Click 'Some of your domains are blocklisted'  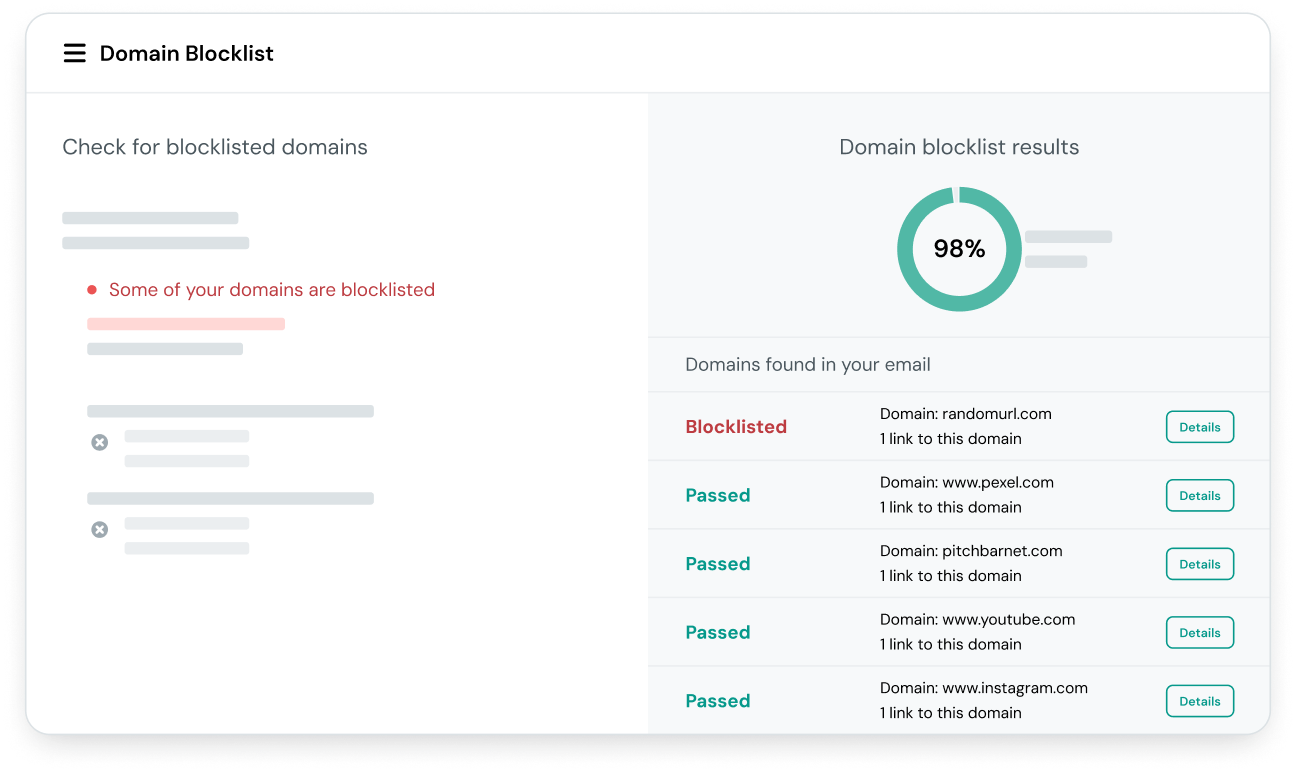(x=272, y=290)
